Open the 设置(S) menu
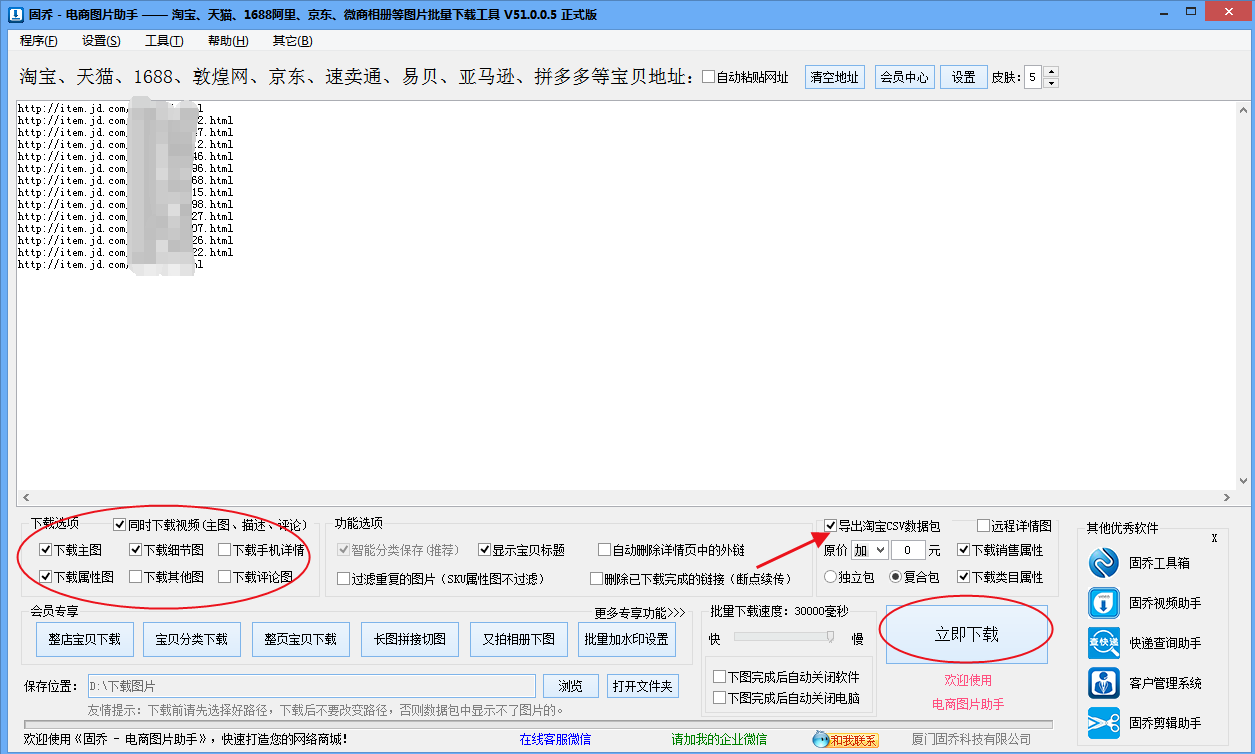 (x=101, y=41)
